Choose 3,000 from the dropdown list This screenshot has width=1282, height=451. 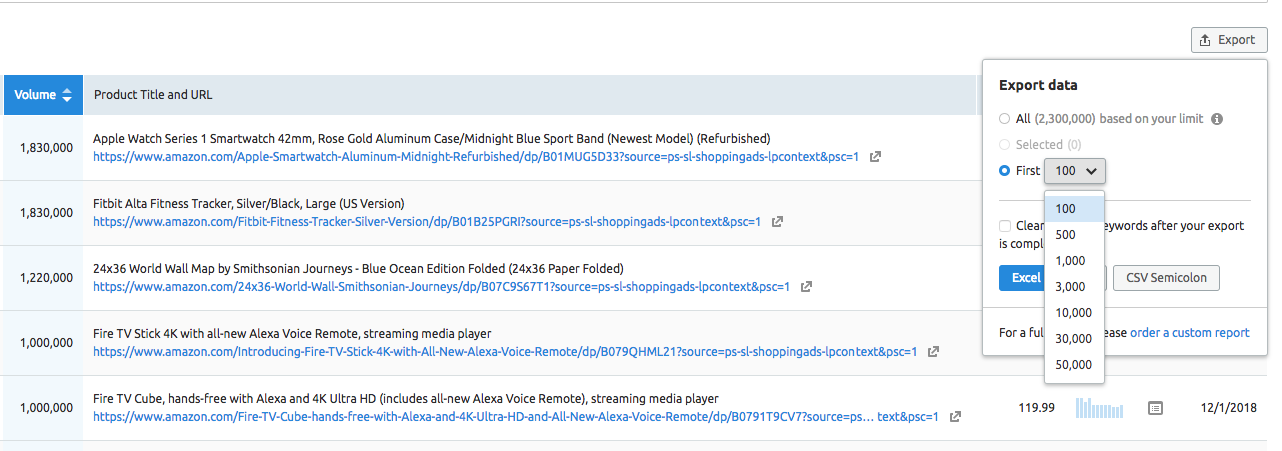click(x=1074, y=287)
